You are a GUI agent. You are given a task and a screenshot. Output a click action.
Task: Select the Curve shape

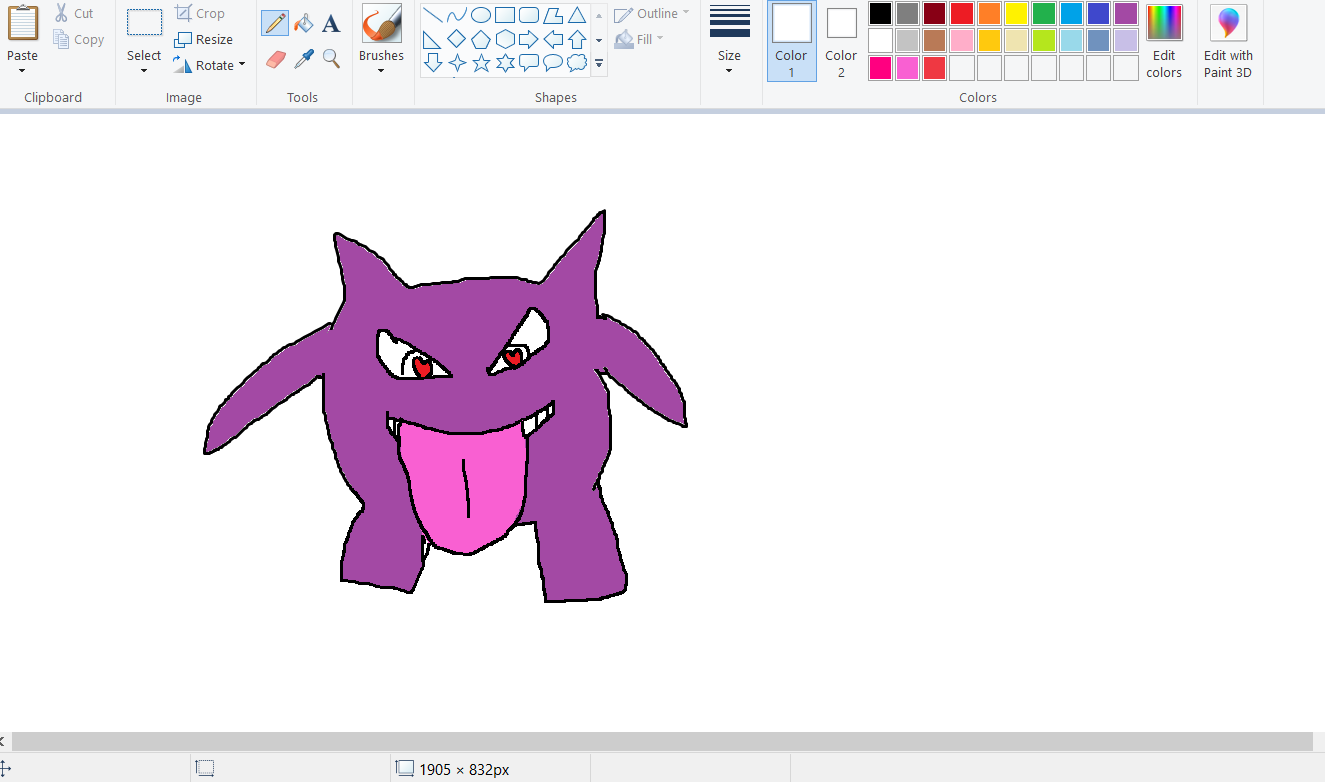pos(457,15)
